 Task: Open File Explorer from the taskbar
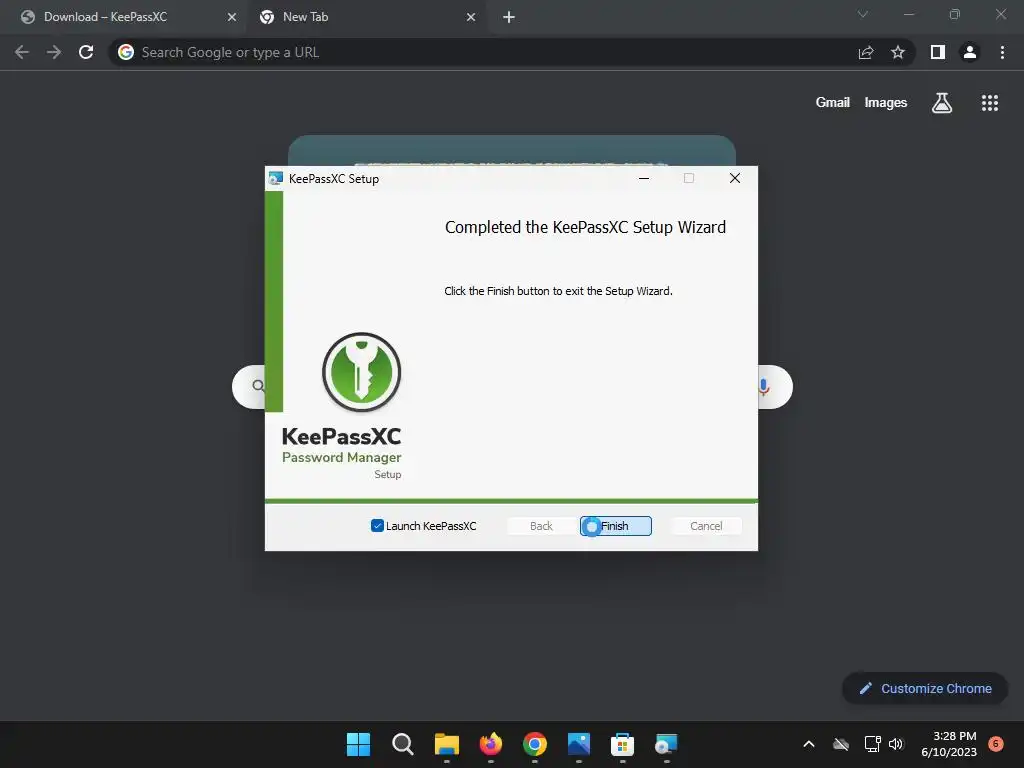[x=447, y=744]
